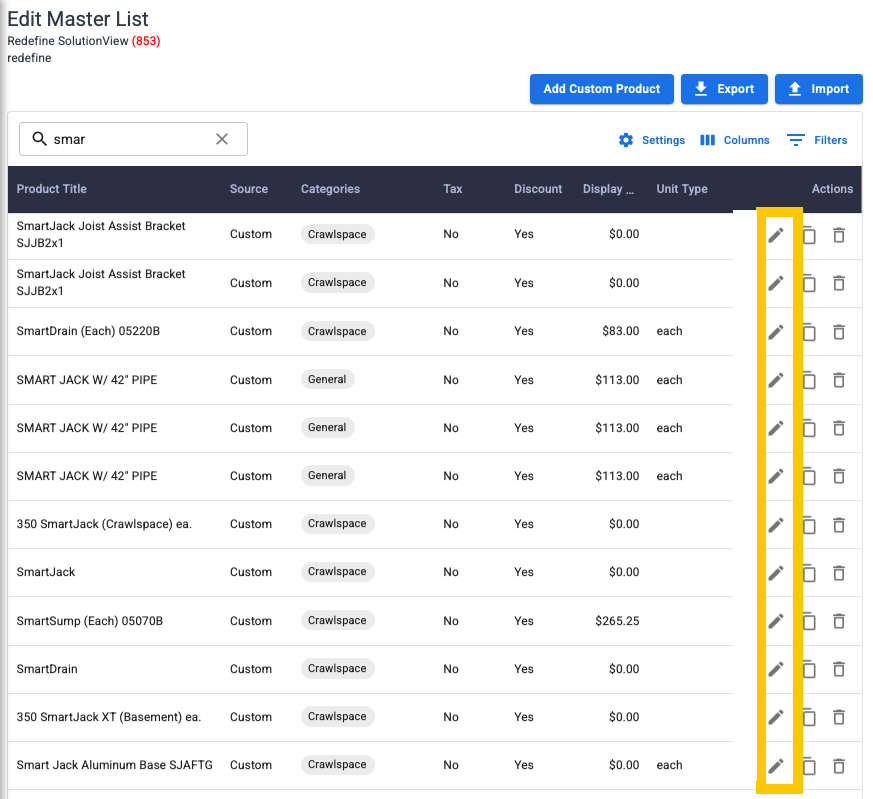Open the Filters panel
The image size is (873, 799).
click(x=817, y=140)
